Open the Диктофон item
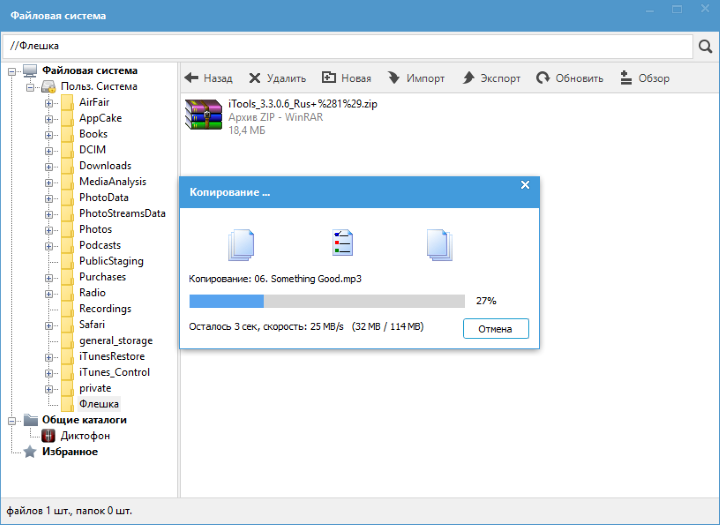This screenshot has width=720, height=525. point(85,435)
